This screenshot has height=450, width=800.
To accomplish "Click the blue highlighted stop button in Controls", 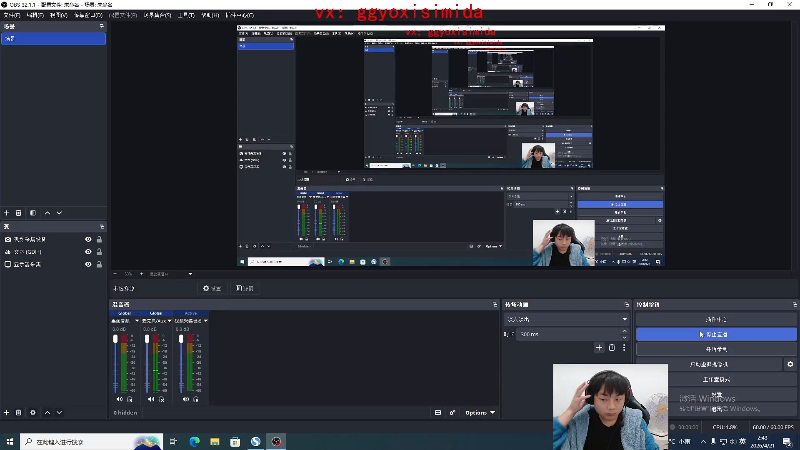I will tap(716, 335).
